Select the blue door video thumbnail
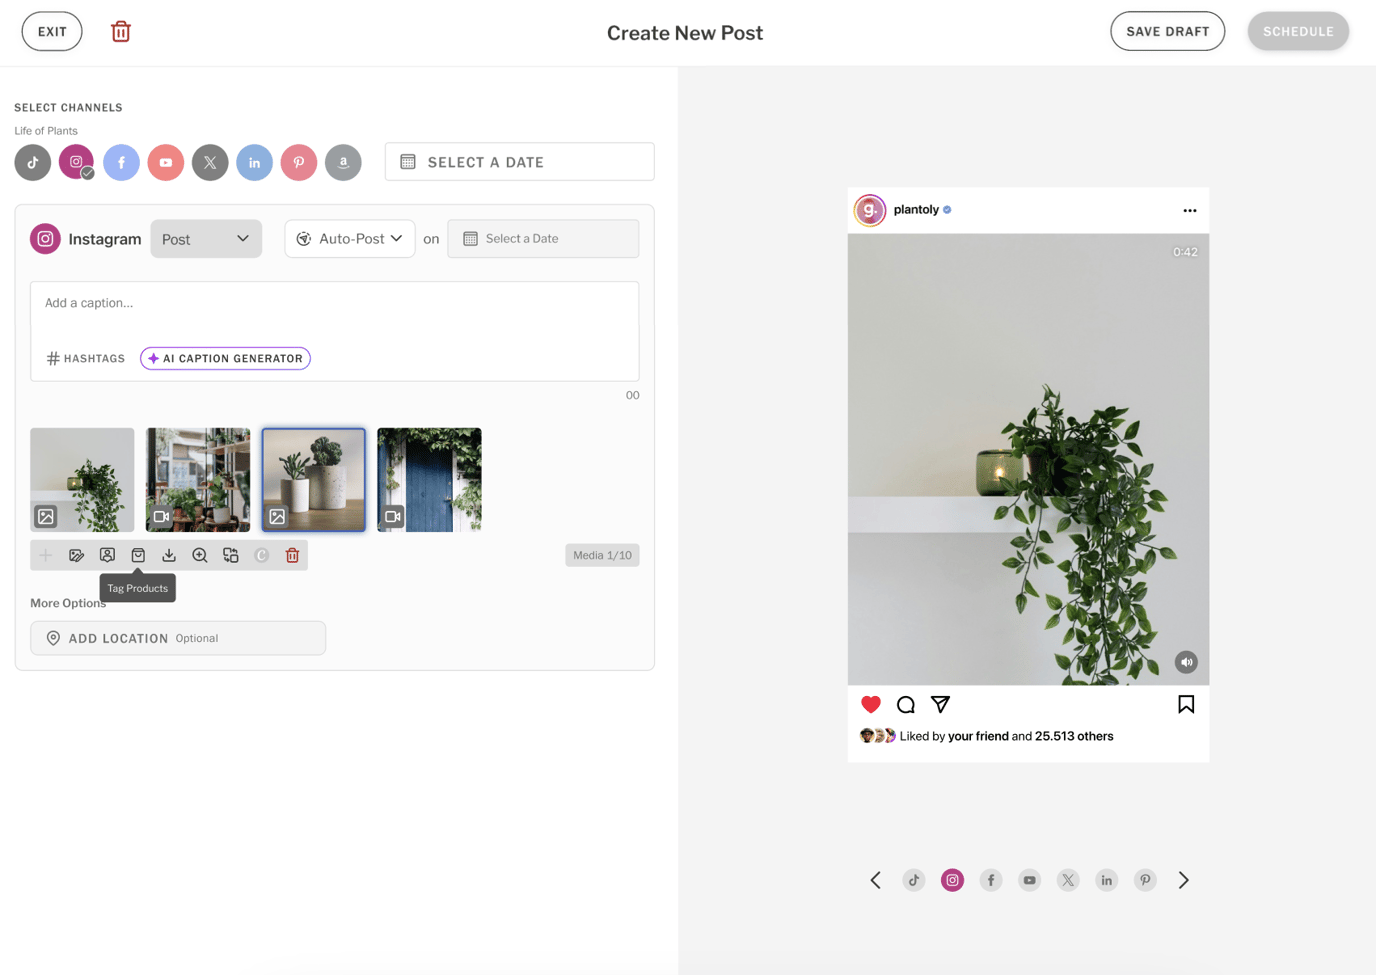The width and height of the screenshot is (1376, 975). (x=428, y=480)
